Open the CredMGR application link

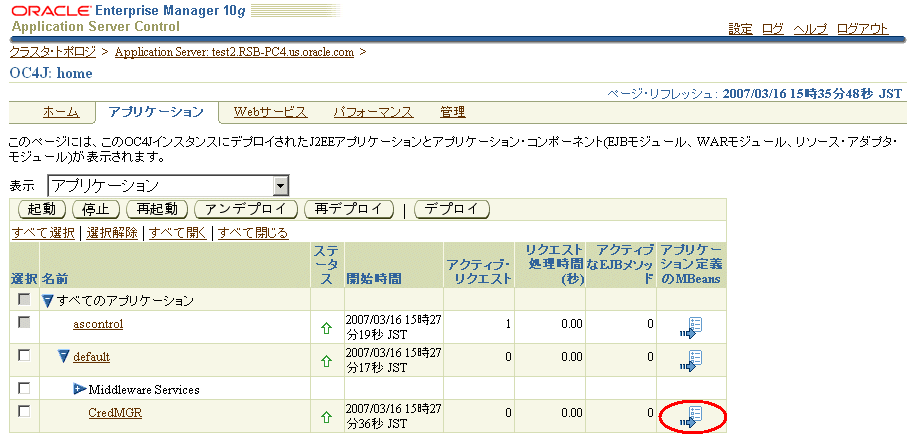(116, 413)
